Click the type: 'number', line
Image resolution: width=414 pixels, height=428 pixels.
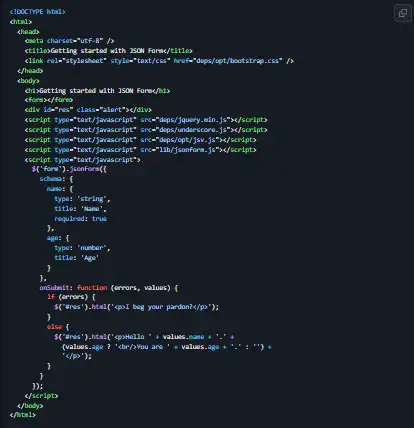[x=82, y=248]
